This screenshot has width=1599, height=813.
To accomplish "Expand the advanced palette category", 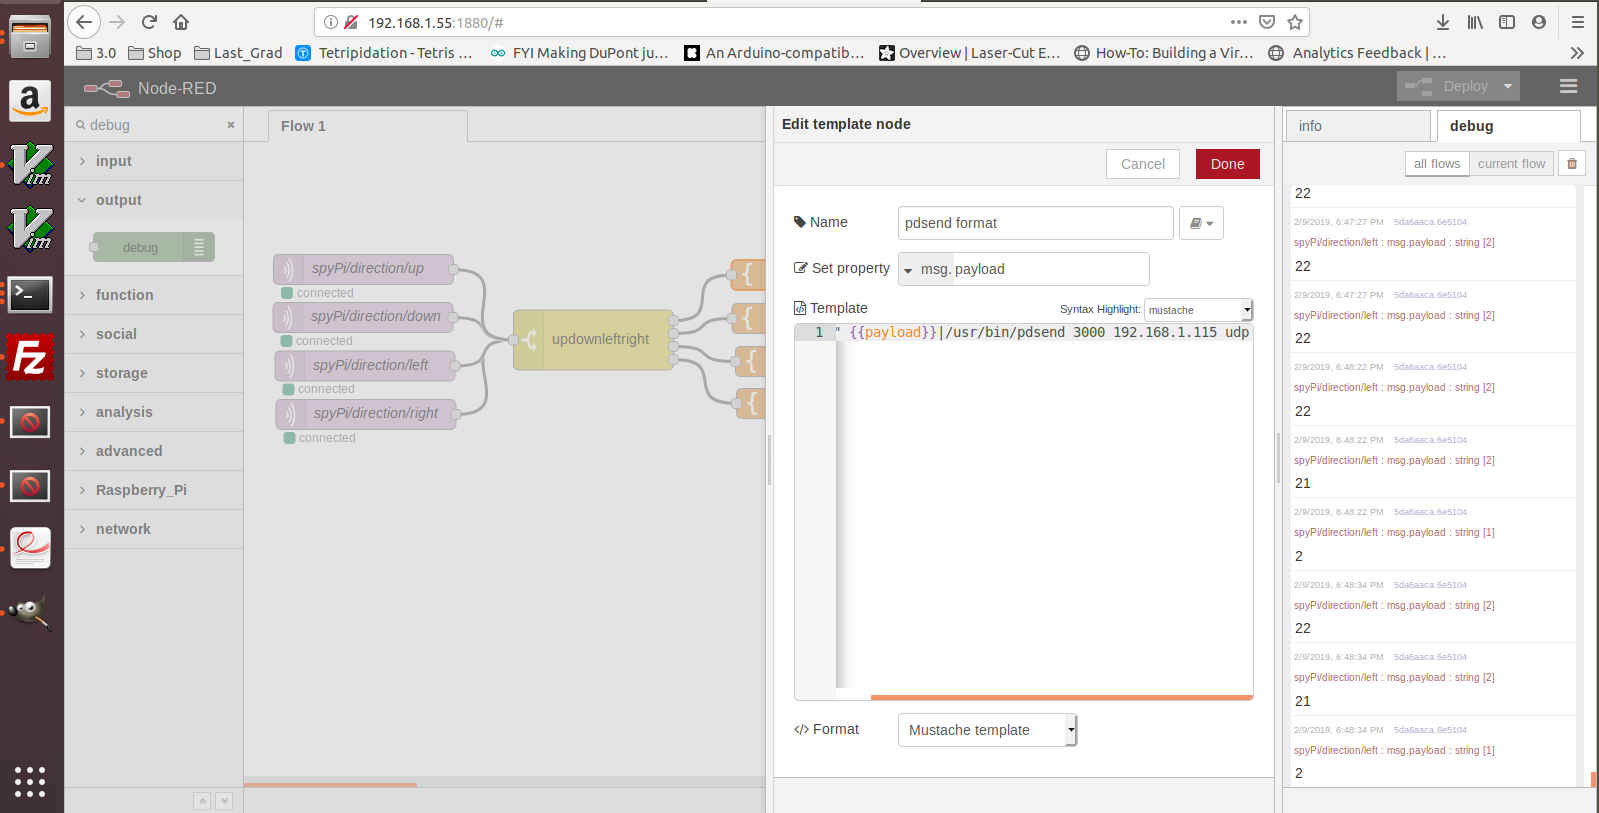I will click(x=154, y=451).
